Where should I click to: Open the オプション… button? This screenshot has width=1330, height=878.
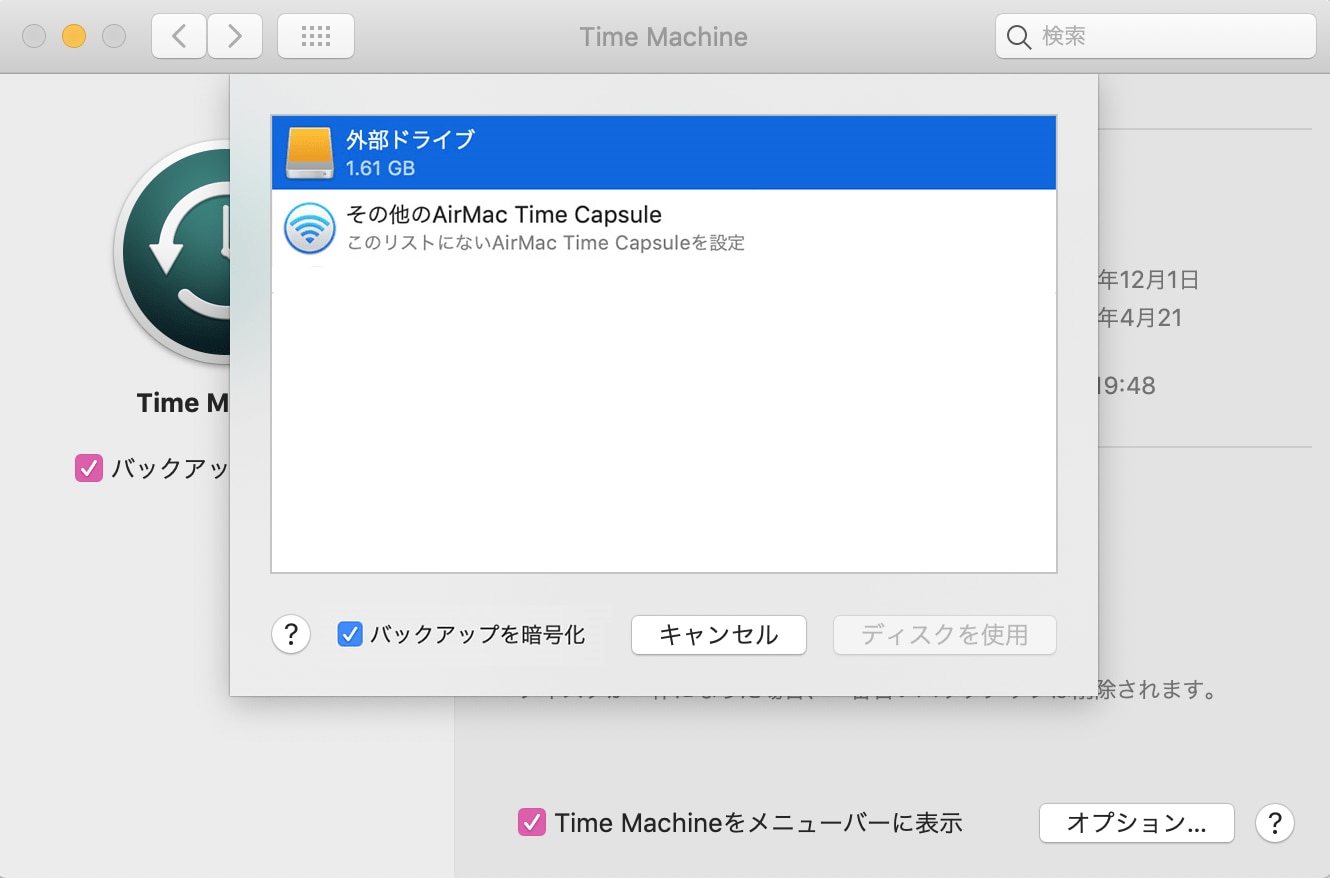tap(1137, 823)
